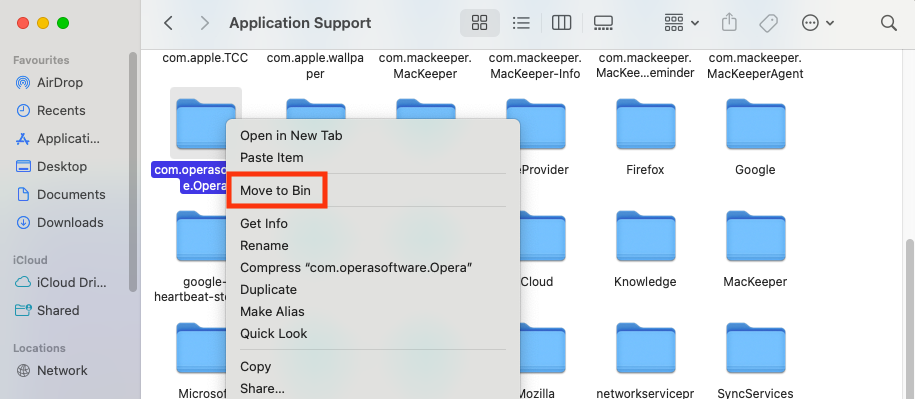Click the com.apple.wallpaper label
The width and height of the screenshot is (915, 399).
point(315,66)
